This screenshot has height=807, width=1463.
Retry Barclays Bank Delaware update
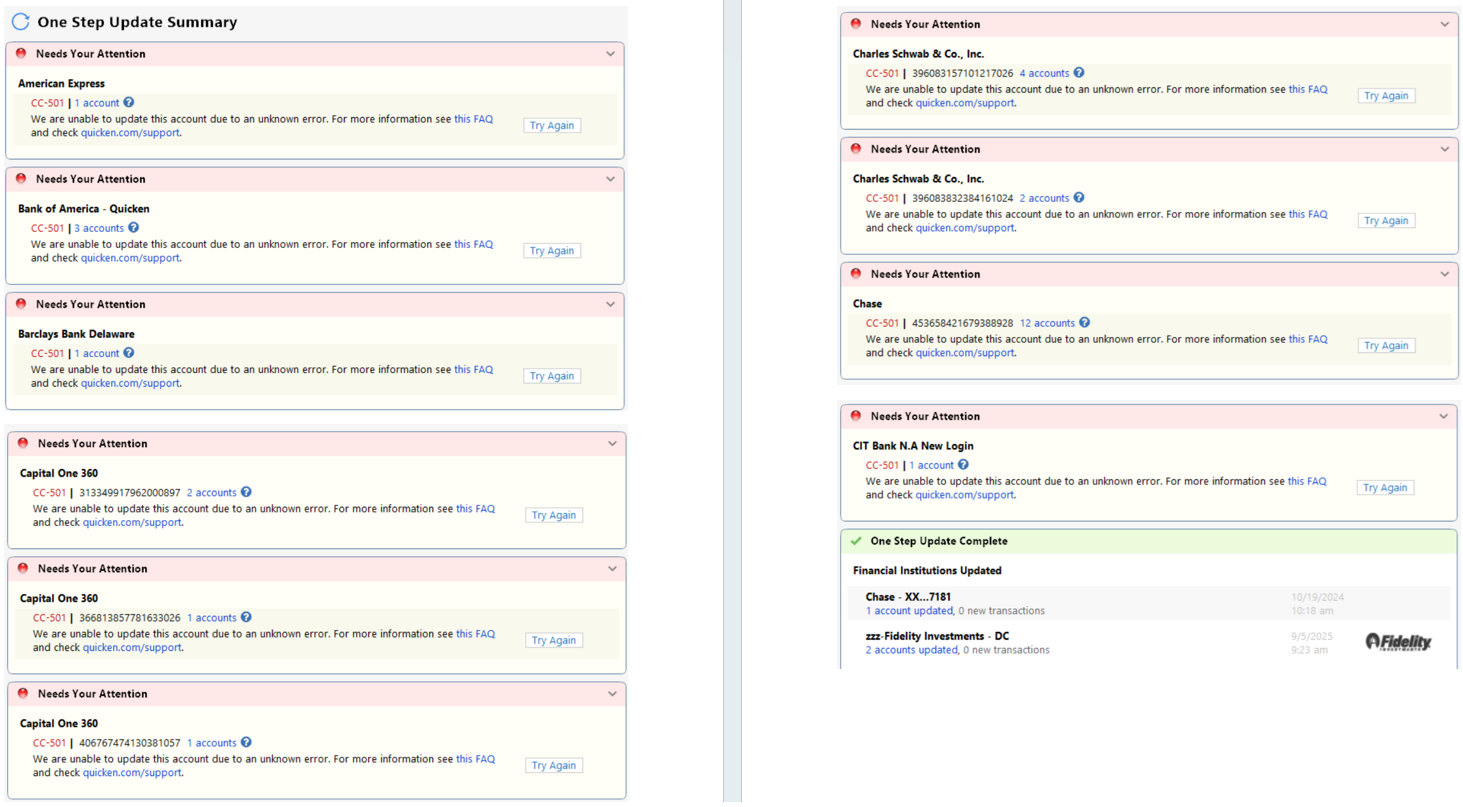(552, 375)
